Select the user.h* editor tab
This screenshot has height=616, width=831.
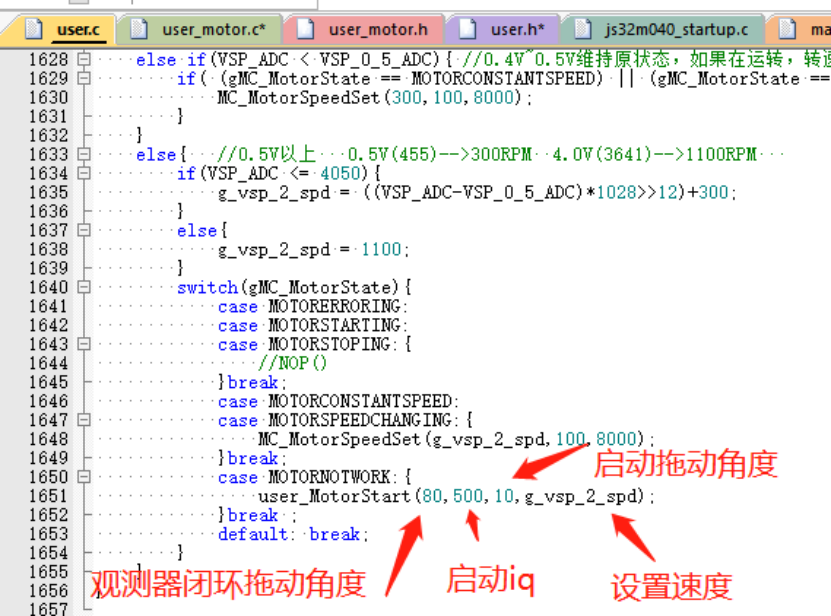(517, 30)
